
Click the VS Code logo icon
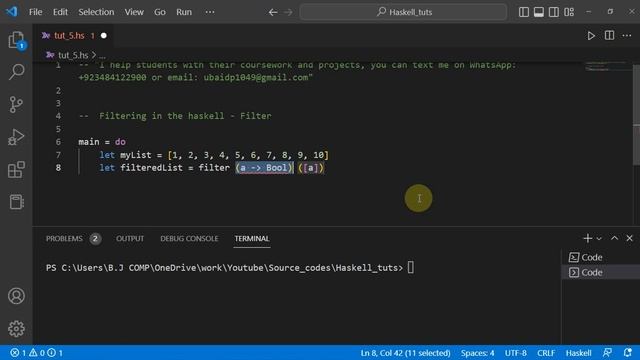[11, 11]
